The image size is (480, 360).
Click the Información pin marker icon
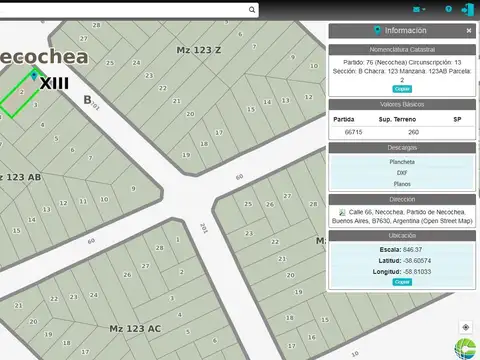377,30
